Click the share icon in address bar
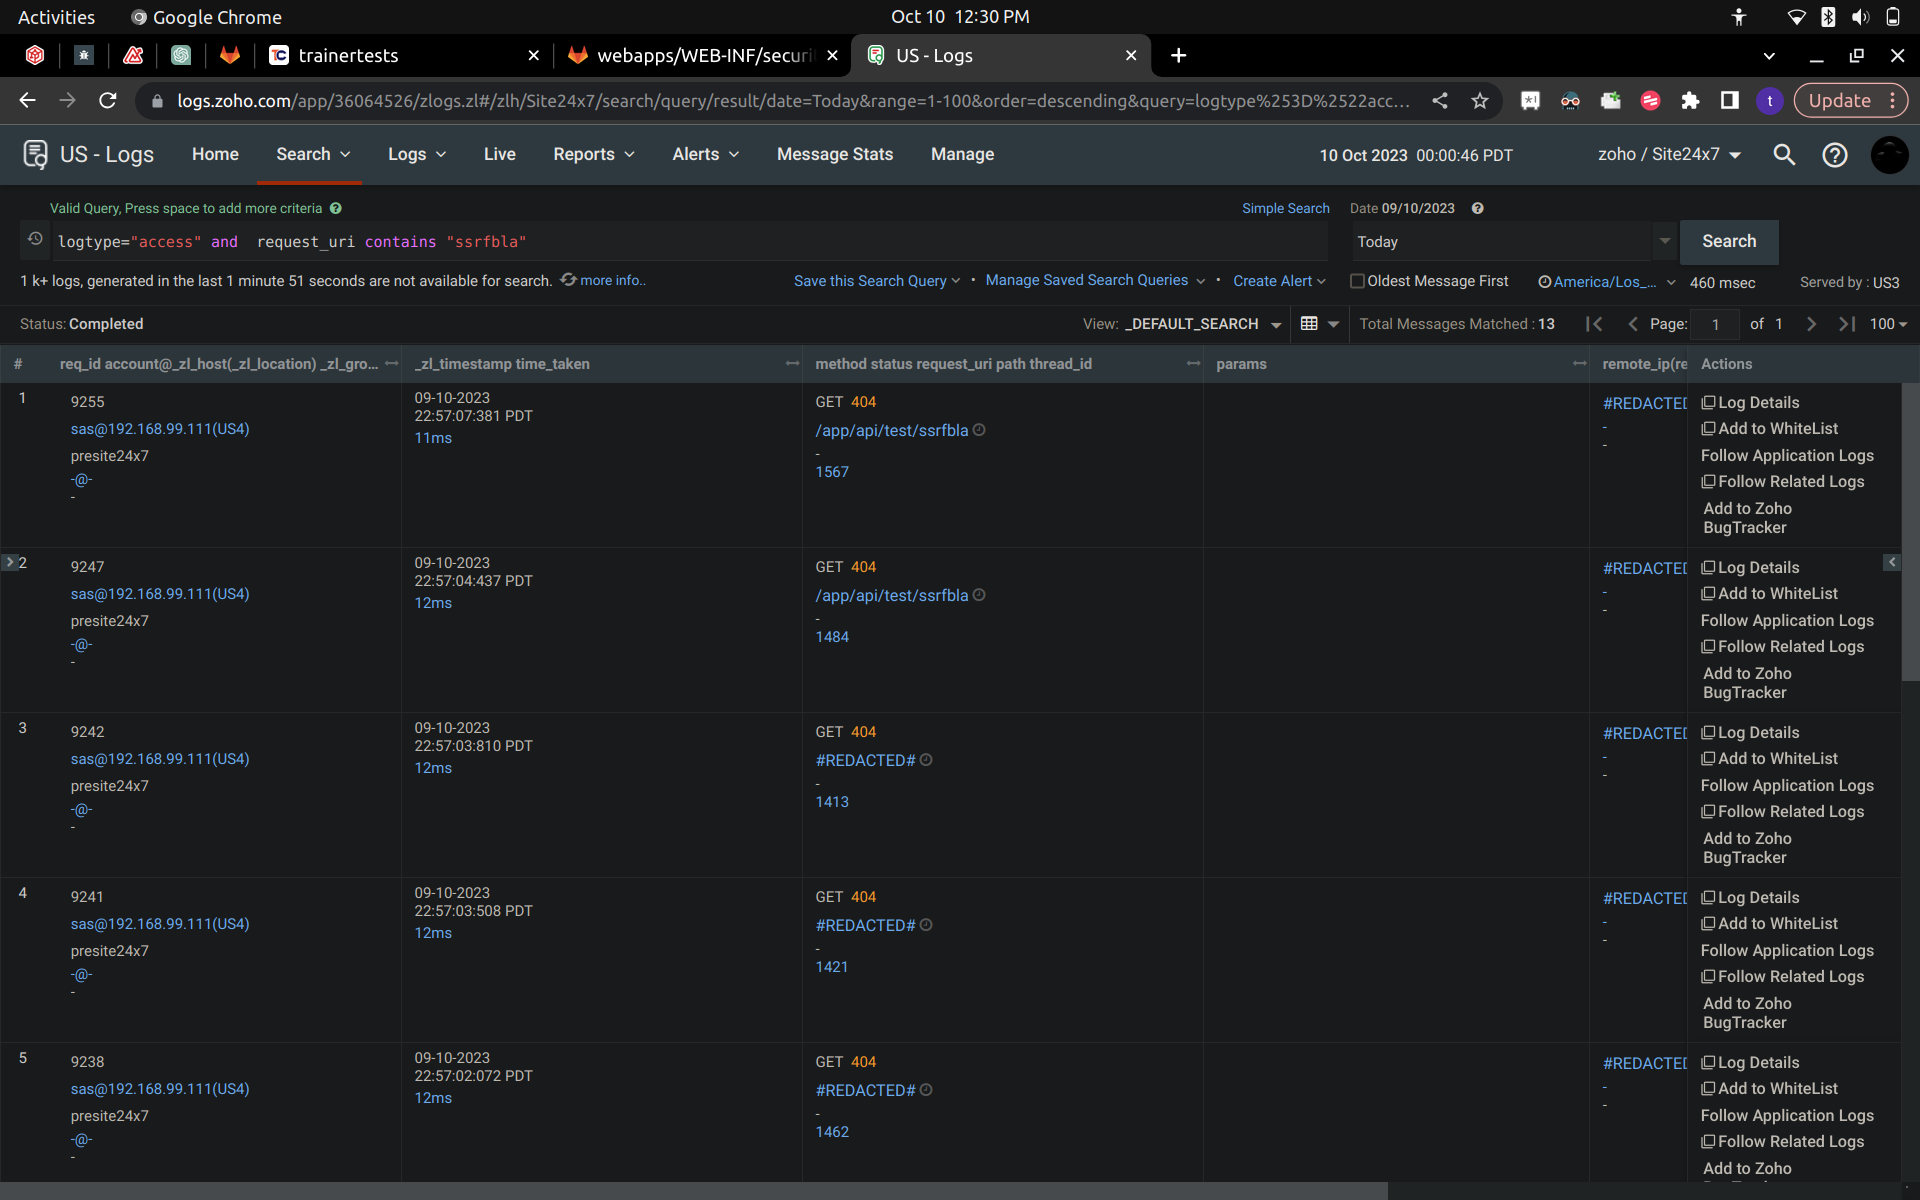This screenshot has width=1920, height=1200. 1440,100
